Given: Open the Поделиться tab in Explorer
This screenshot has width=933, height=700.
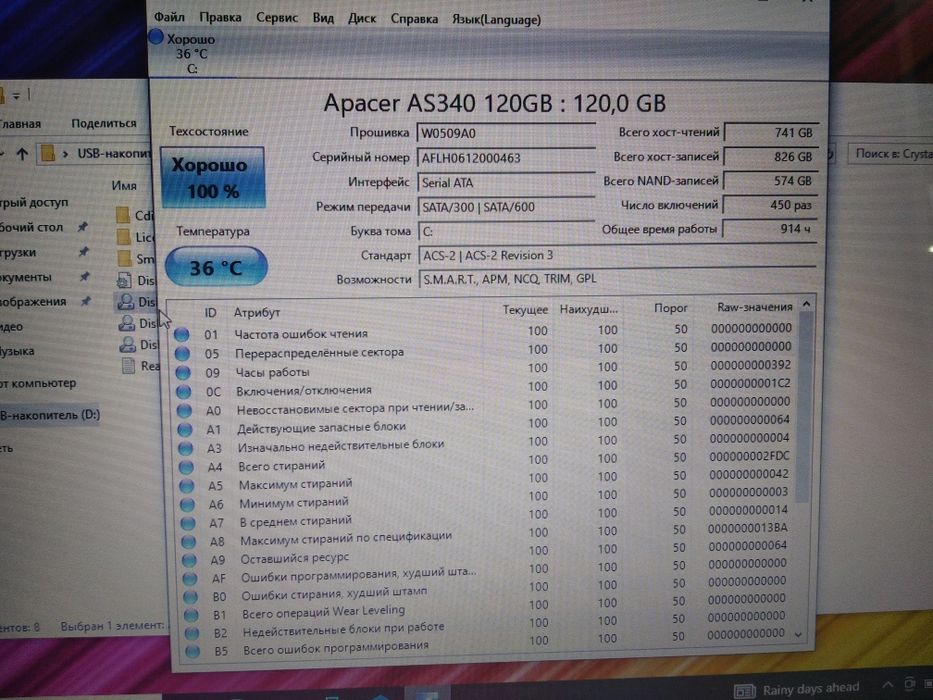Looking at the screenshot, I should click(x=104, y=123).
